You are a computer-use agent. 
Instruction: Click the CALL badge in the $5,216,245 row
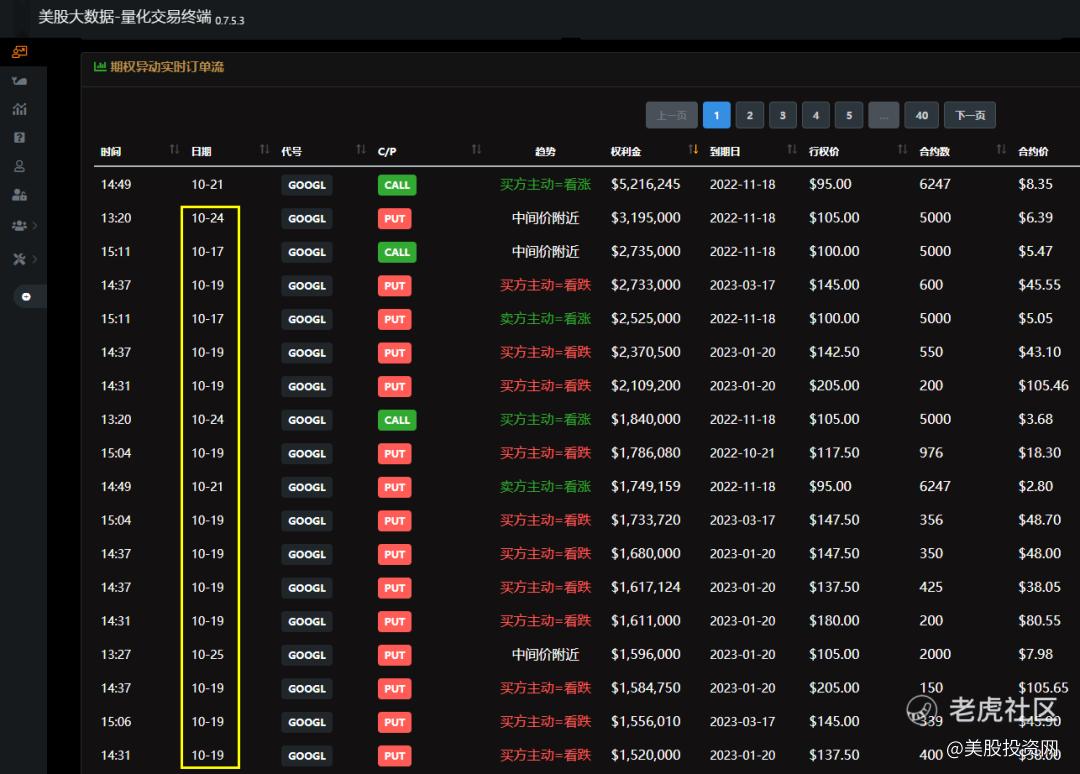point(397,185)
